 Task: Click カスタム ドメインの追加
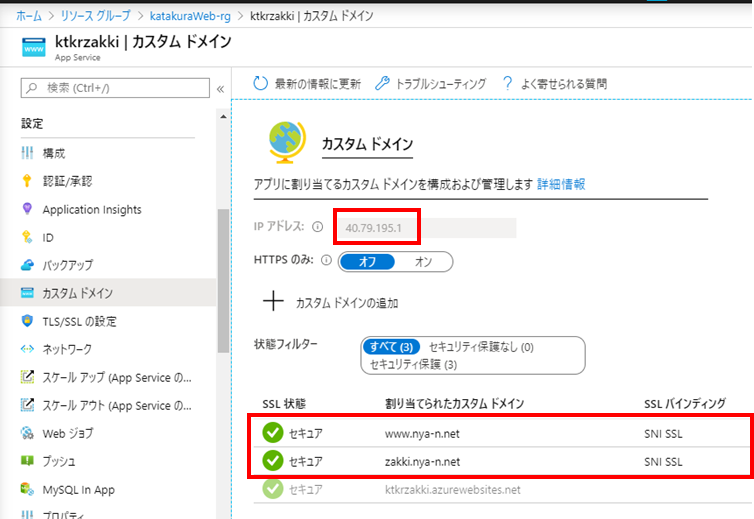pos(331,302)
